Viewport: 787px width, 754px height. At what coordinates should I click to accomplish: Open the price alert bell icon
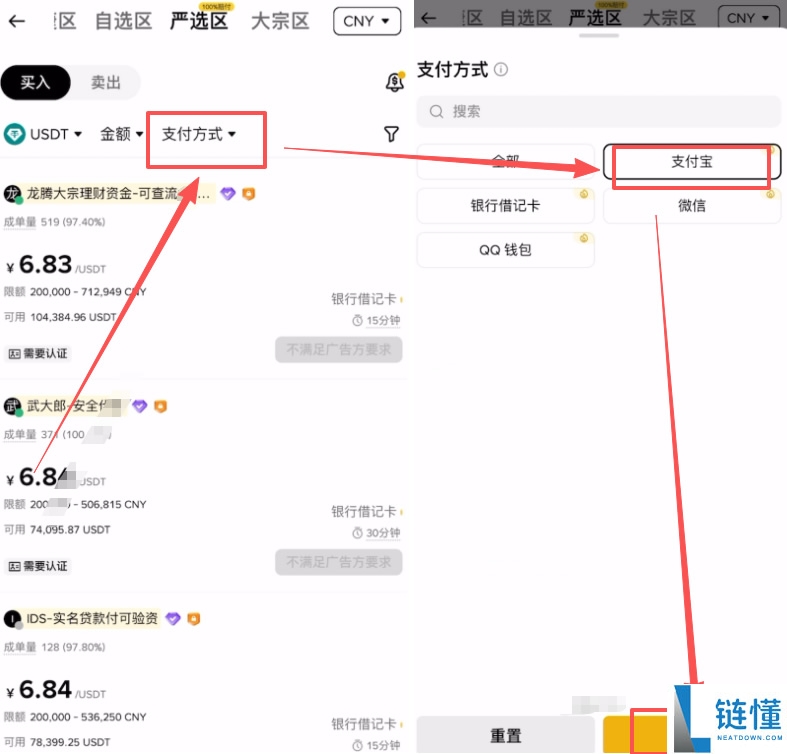[x=395, y=81]
